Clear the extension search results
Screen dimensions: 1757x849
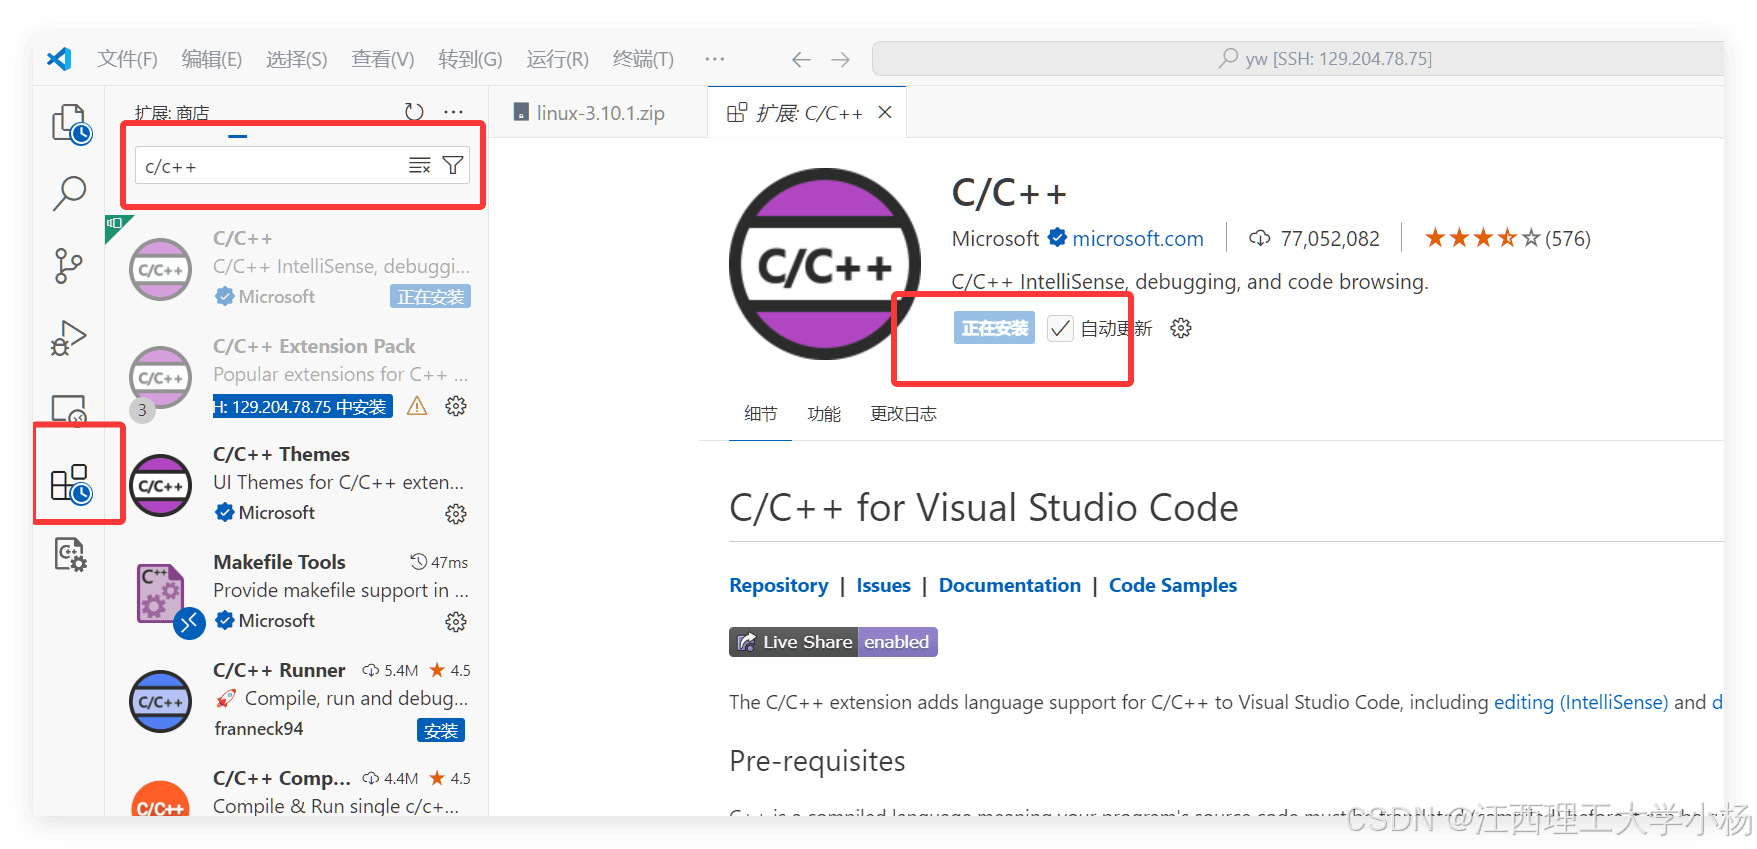click(x=420, y=166)
